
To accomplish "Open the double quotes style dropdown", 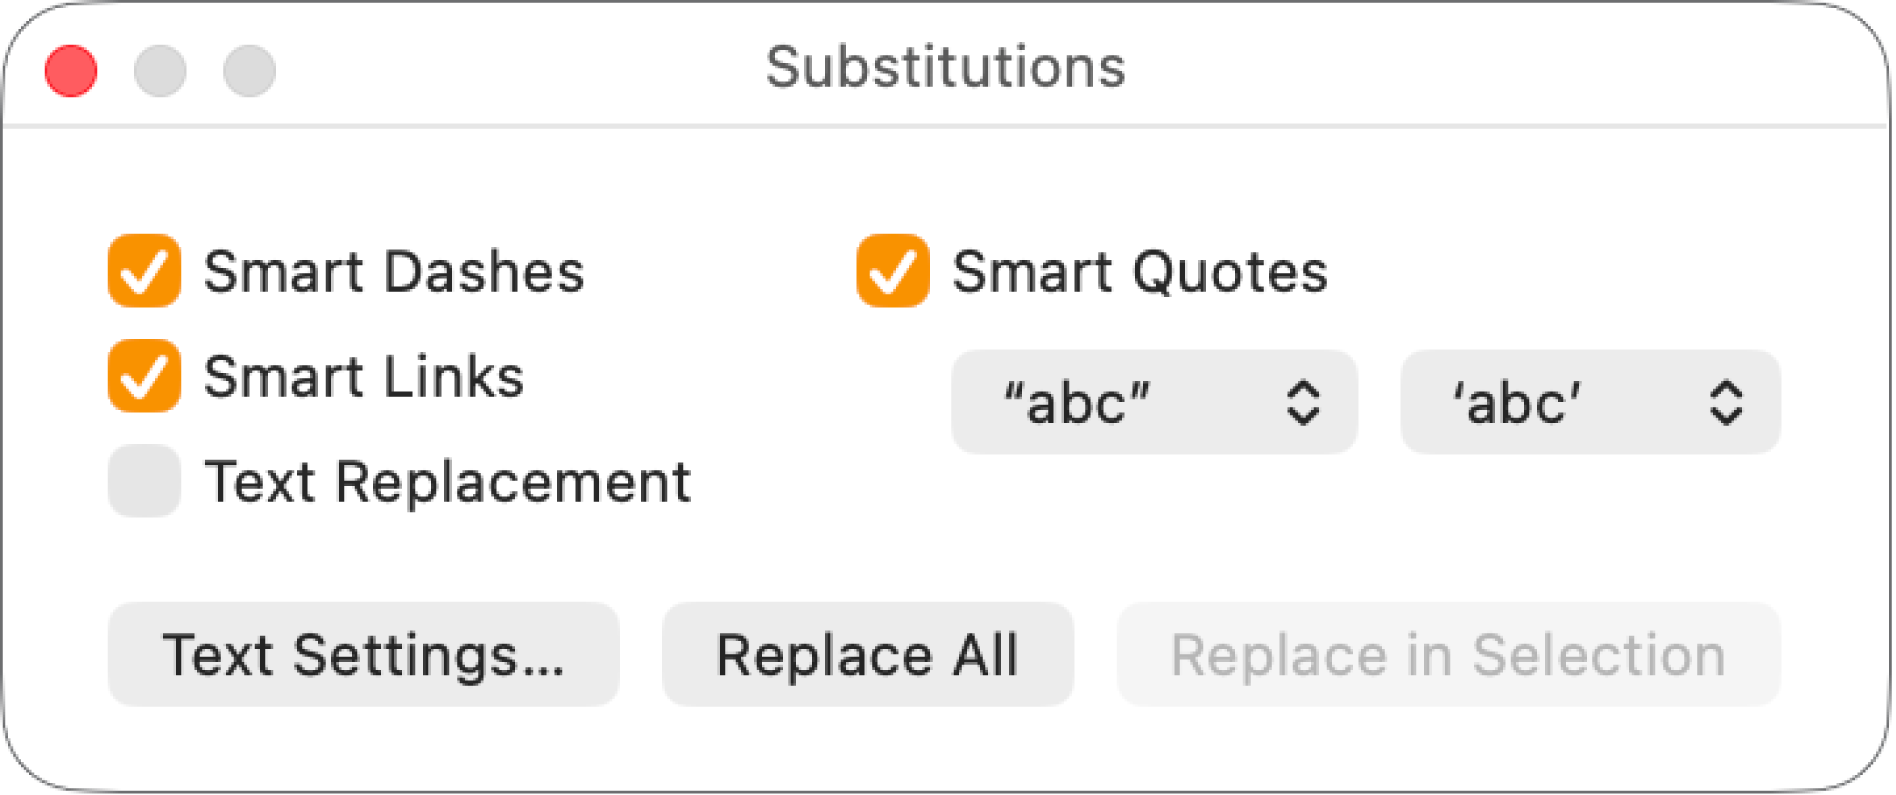I will (x=1155, y=402).
